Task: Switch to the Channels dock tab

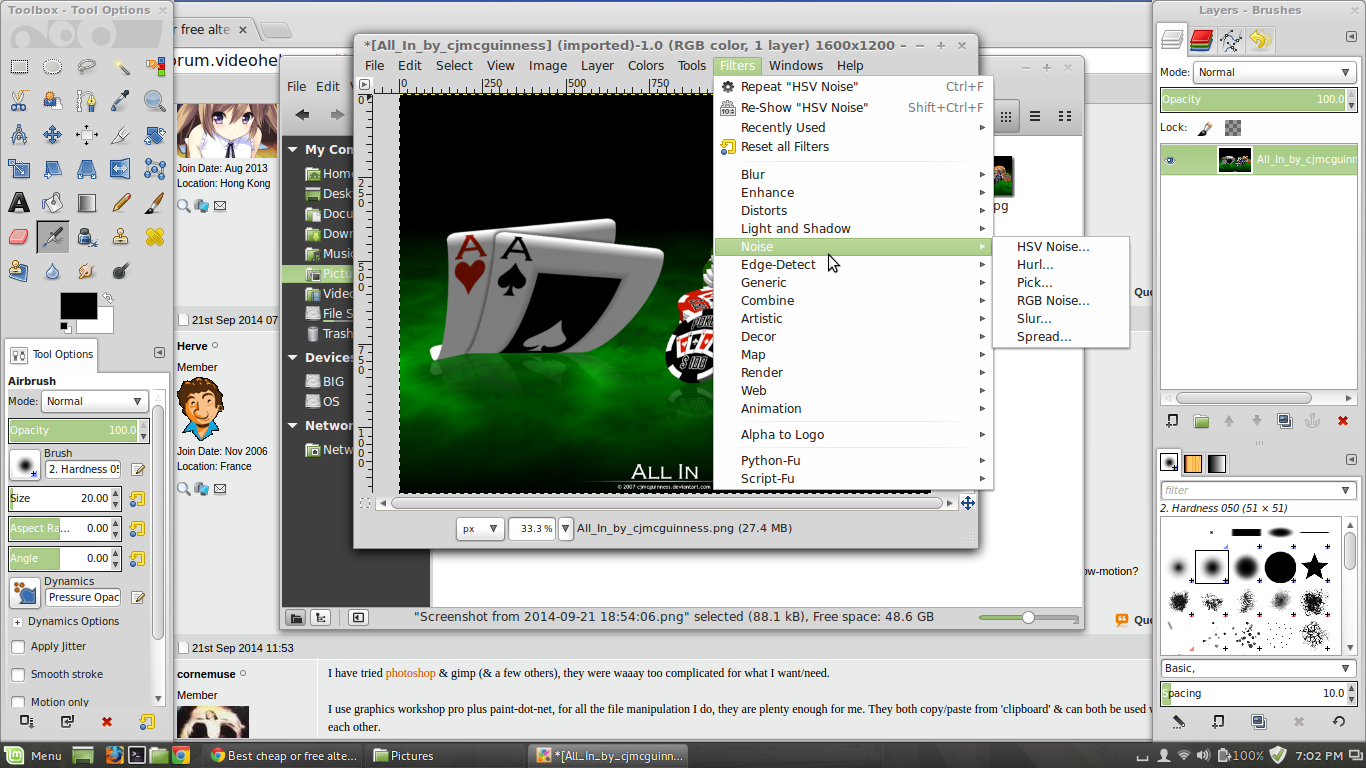Action: pos(1201,40)
